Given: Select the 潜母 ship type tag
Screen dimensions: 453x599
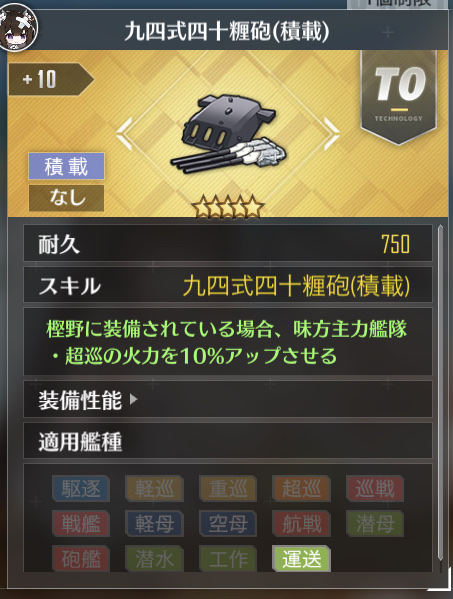Looking at the screenshot, I should 375,524.
